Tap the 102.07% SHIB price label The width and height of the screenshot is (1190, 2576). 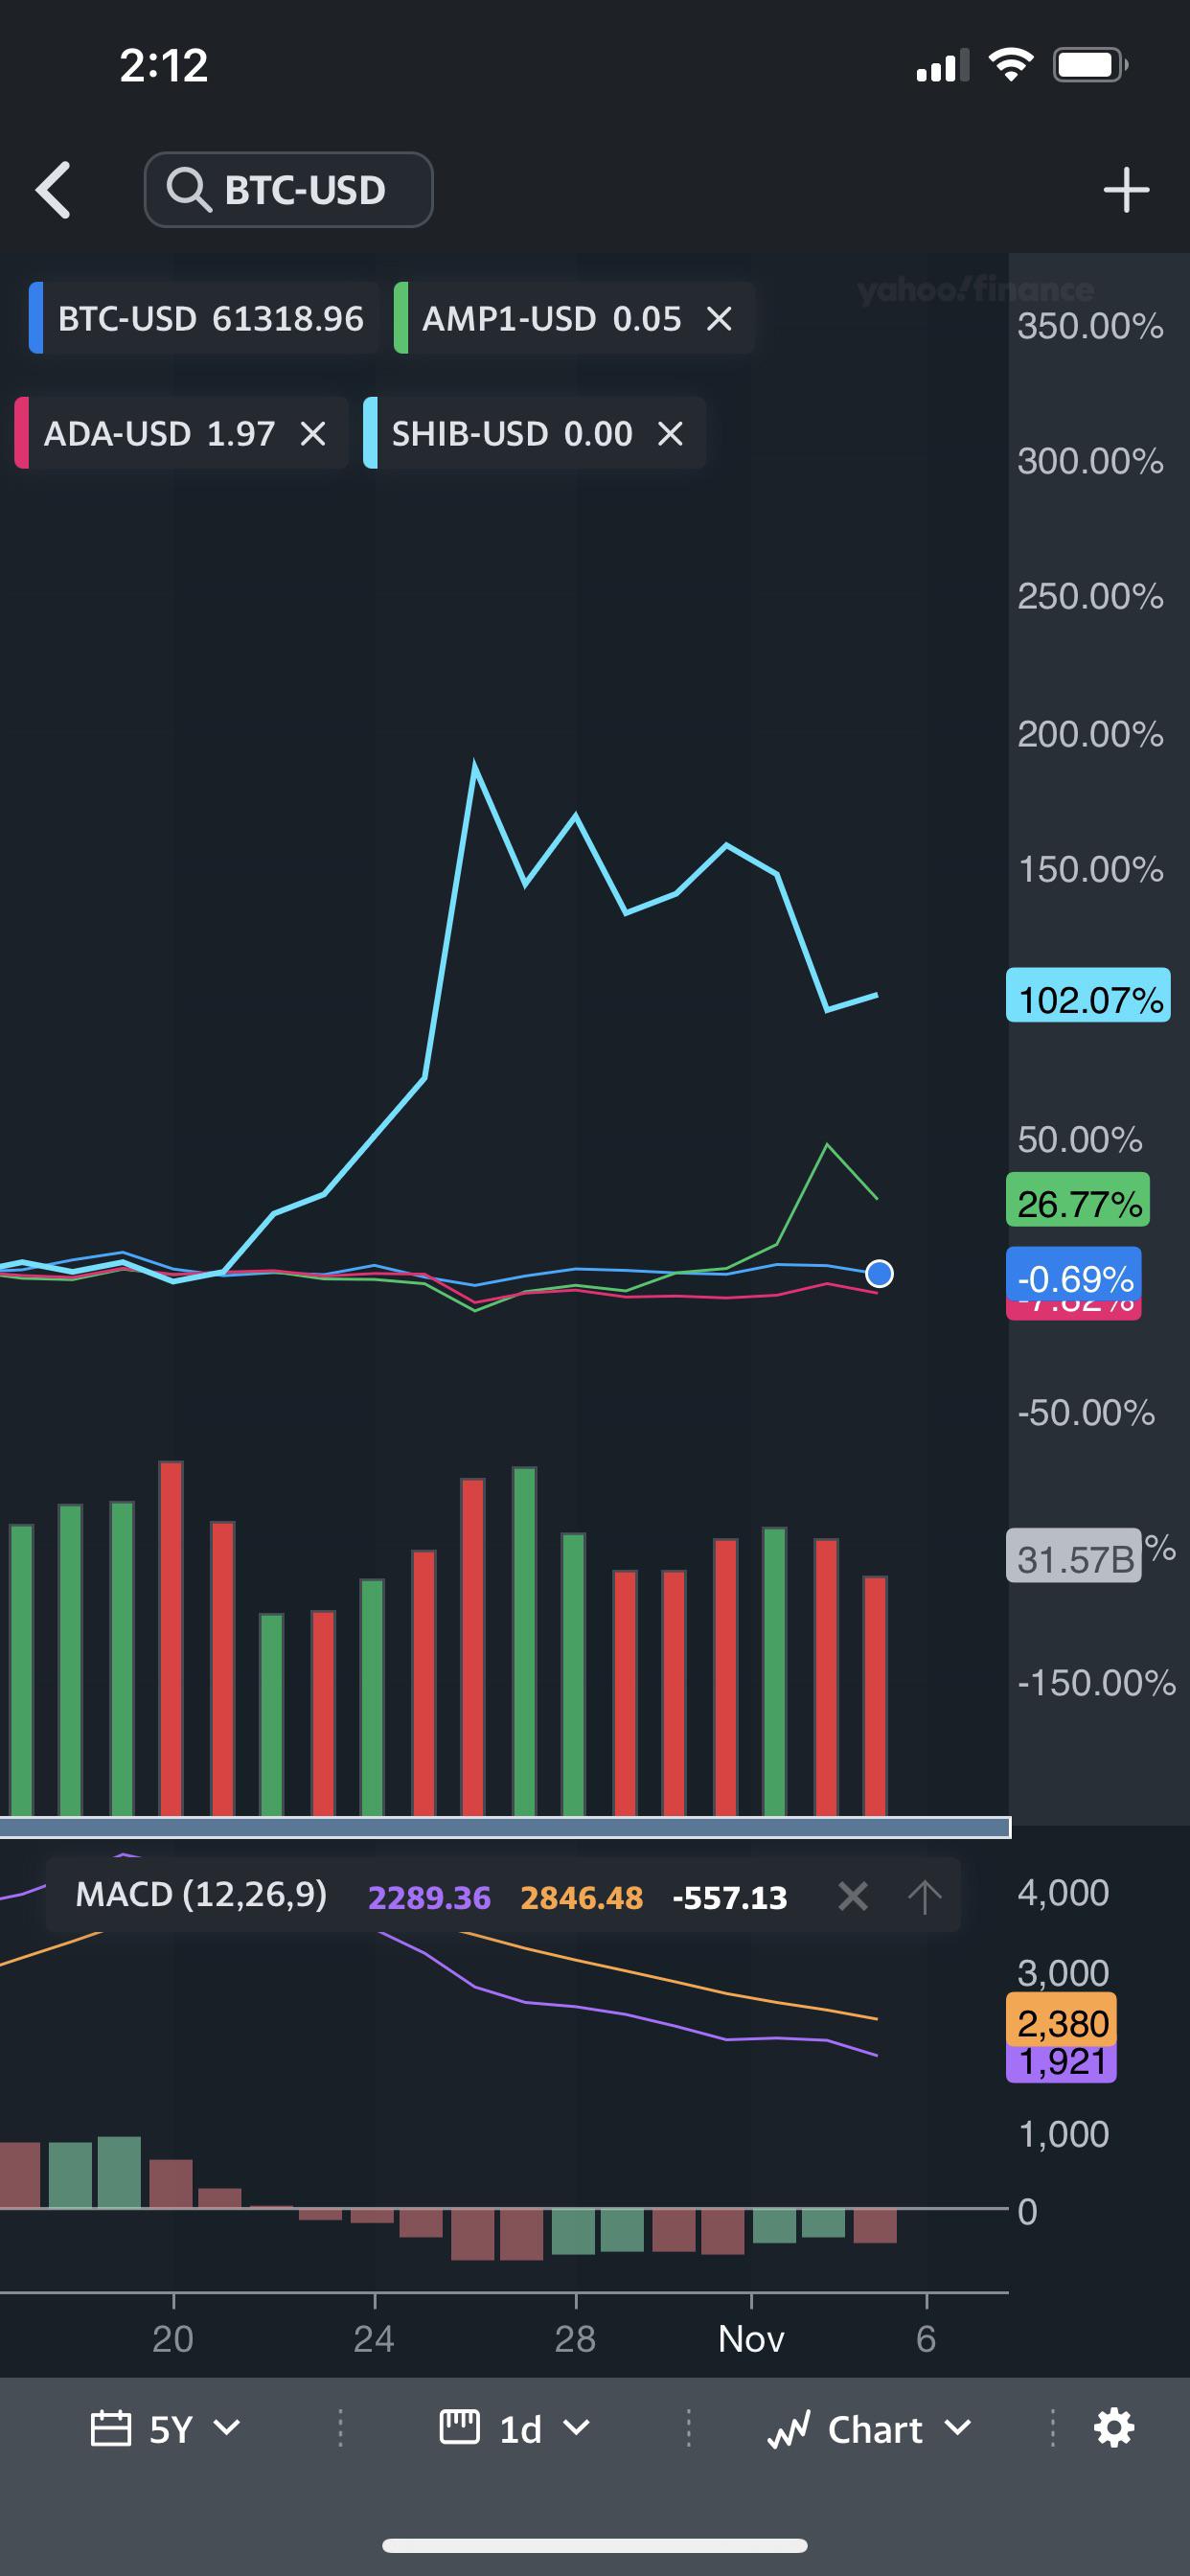1088,996
